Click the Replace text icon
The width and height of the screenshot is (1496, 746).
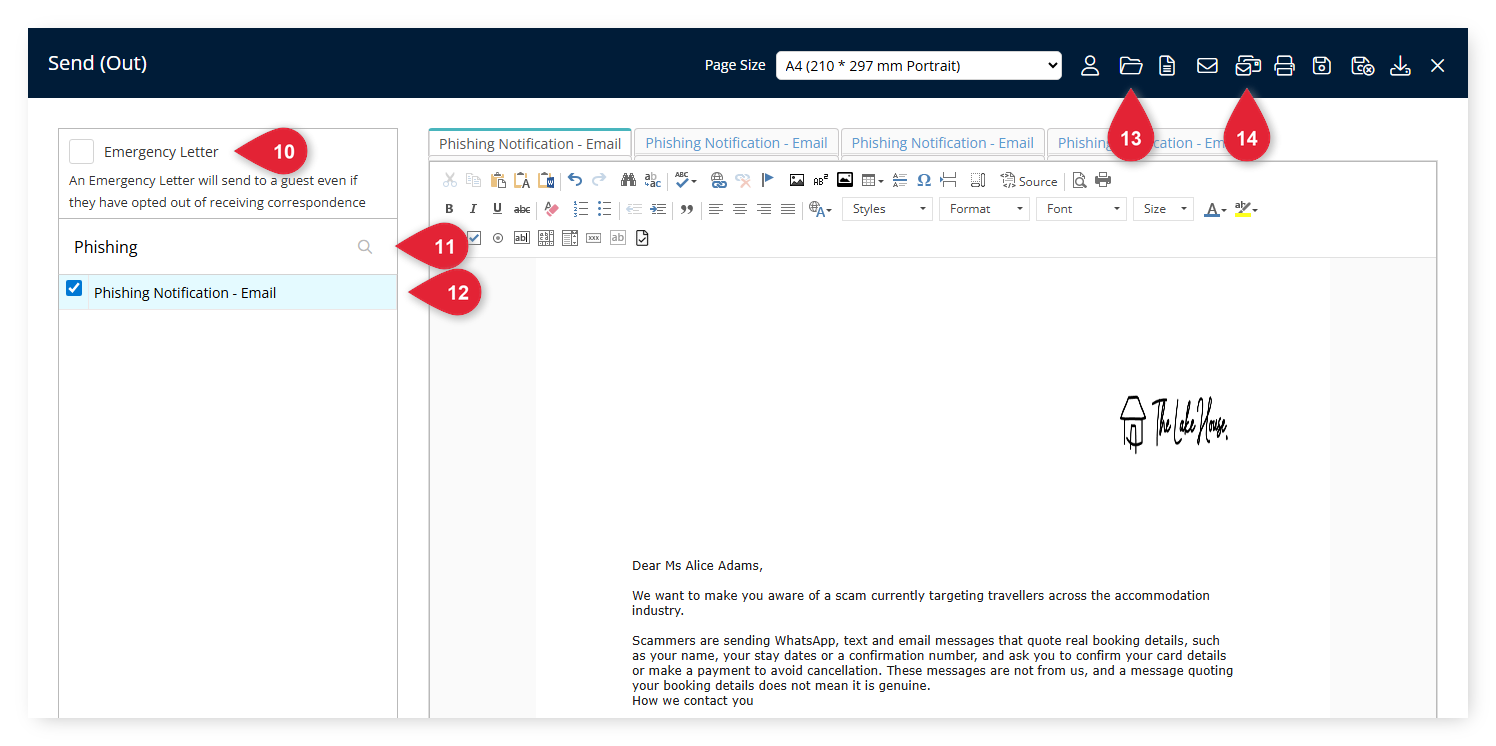[x=652, y=180]
